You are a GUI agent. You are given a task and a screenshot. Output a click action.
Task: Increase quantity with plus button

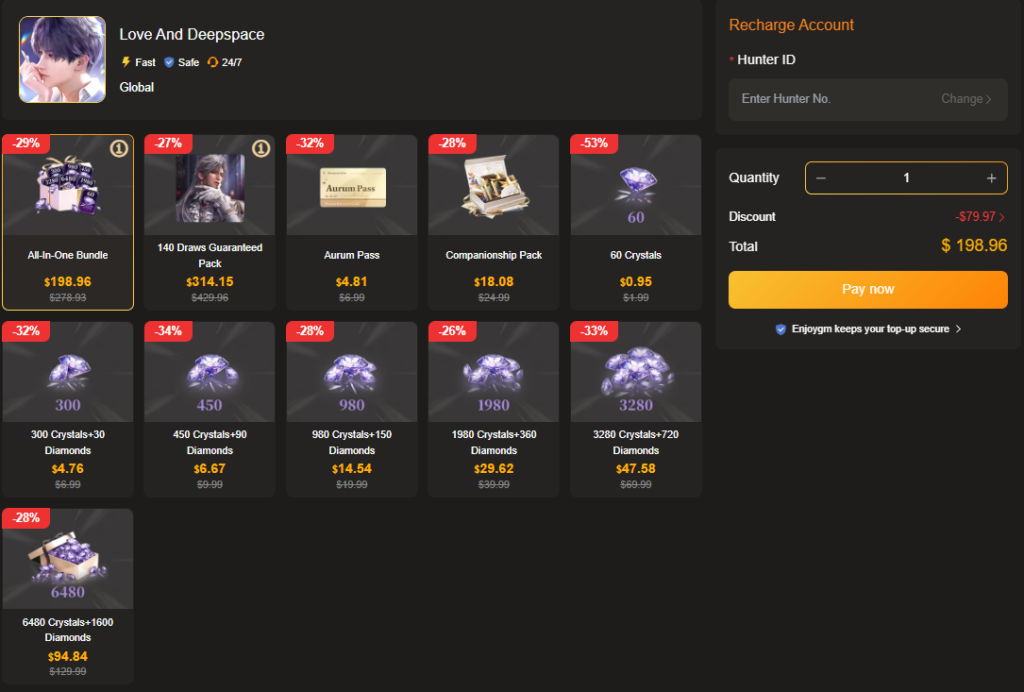[x=991, y=178]
